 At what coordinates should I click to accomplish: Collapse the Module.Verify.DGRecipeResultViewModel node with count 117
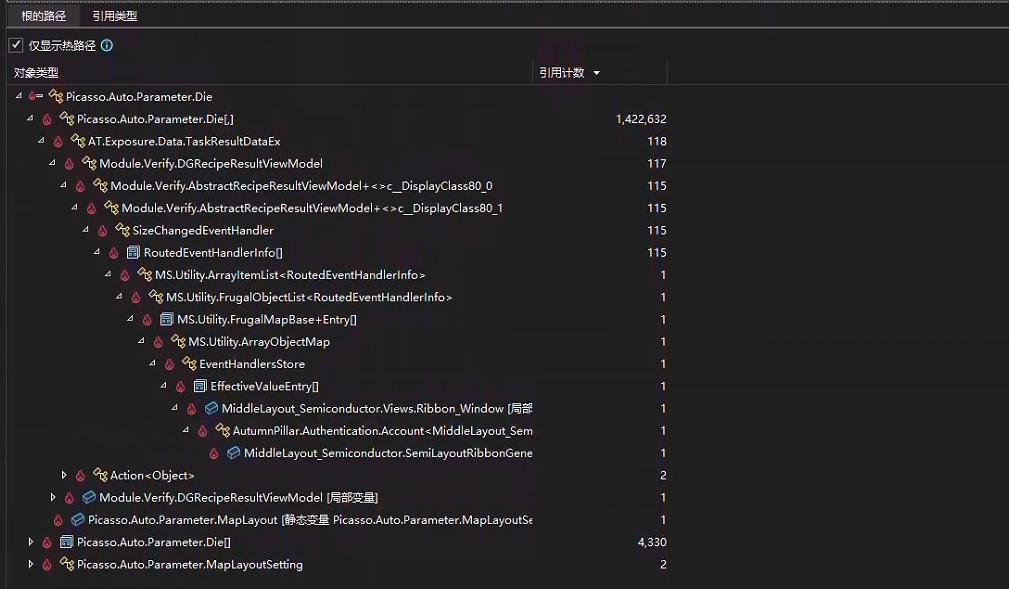(53, 164)
